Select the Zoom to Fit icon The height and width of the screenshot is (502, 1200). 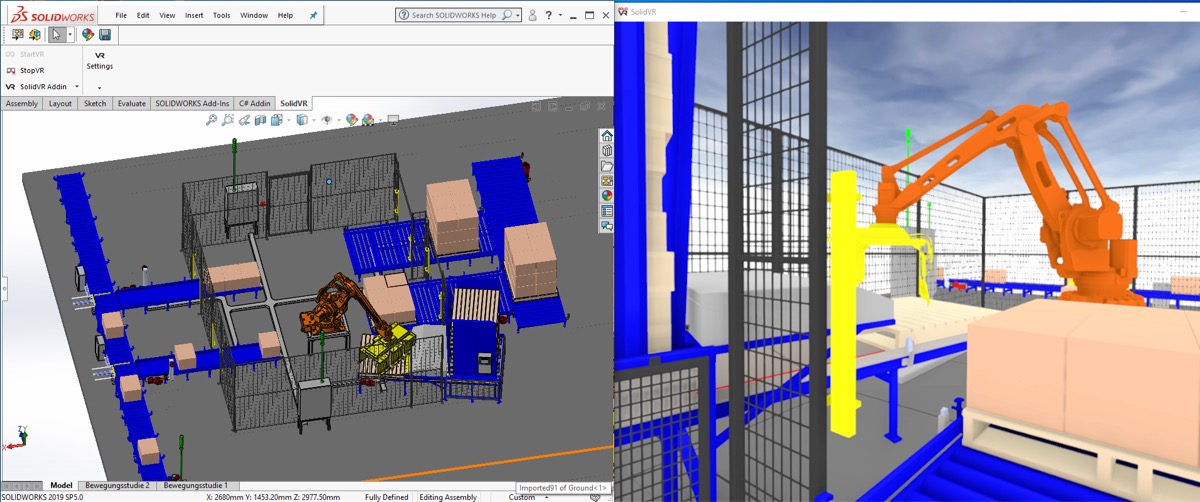click(211, 120)
